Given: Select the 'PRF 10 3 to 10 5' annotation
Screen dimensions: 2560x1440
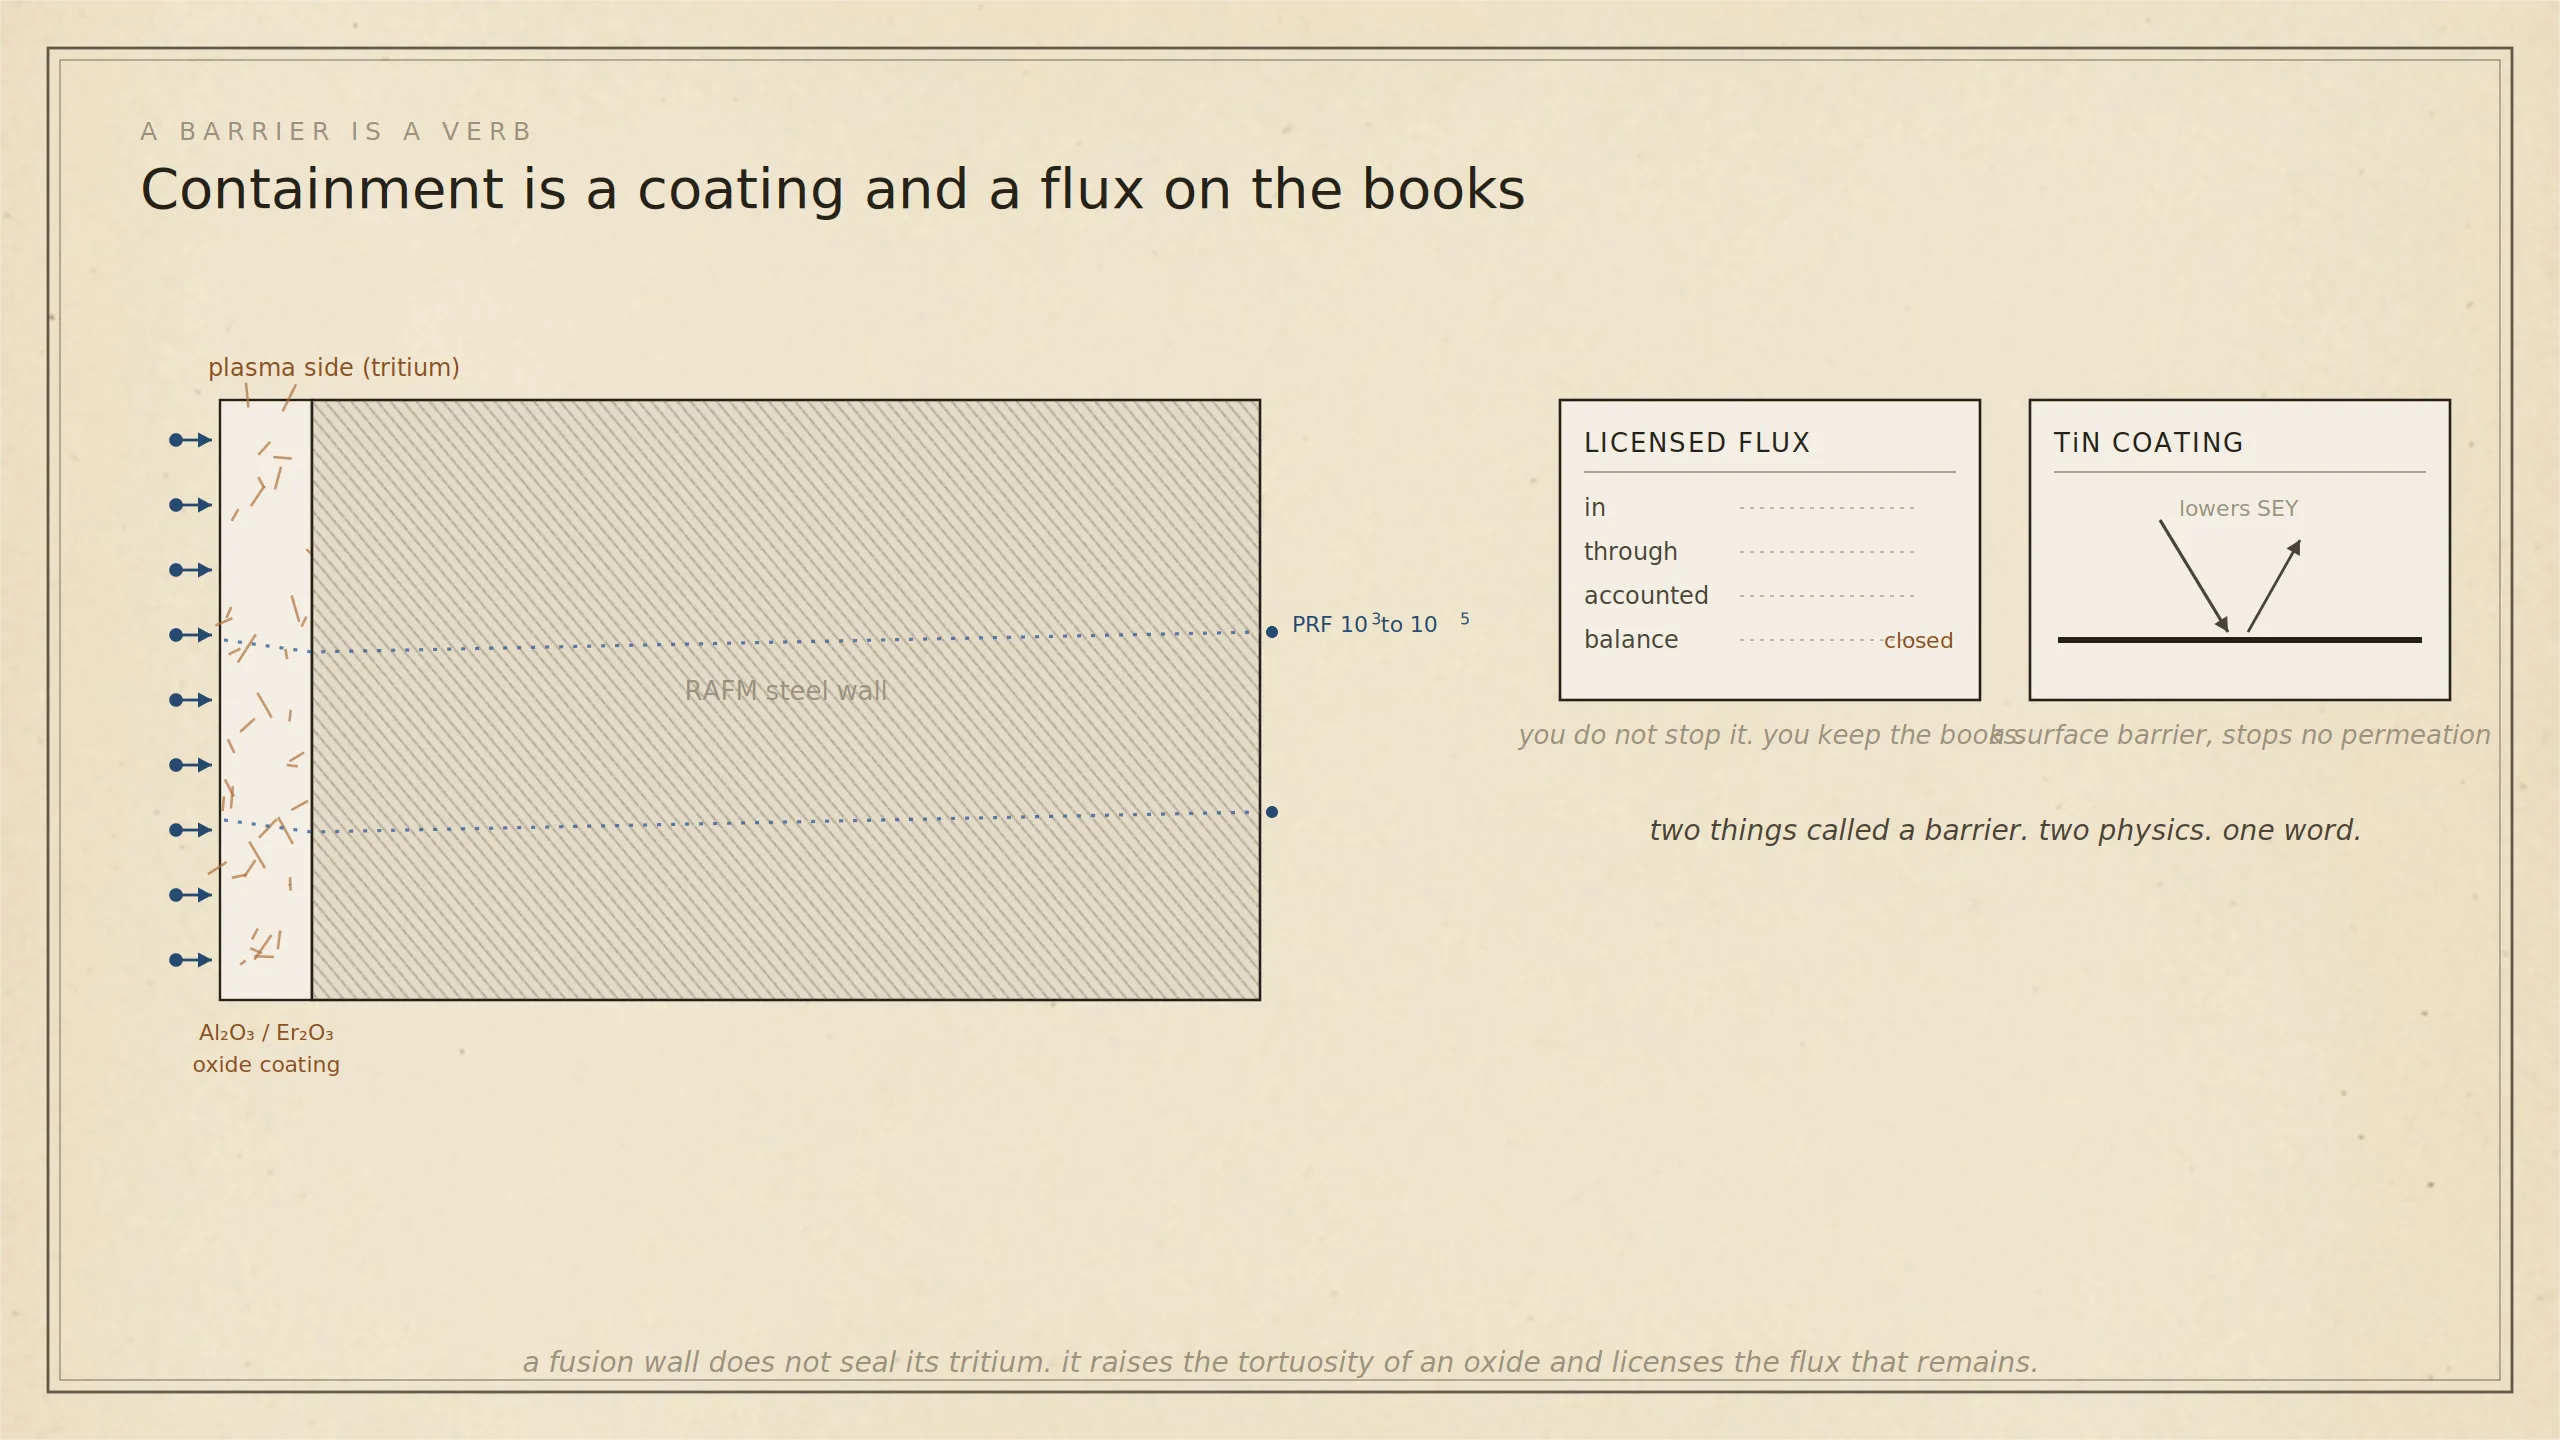Looking at the screenshot, I should pyautogui.click(x=1381, y=623).
